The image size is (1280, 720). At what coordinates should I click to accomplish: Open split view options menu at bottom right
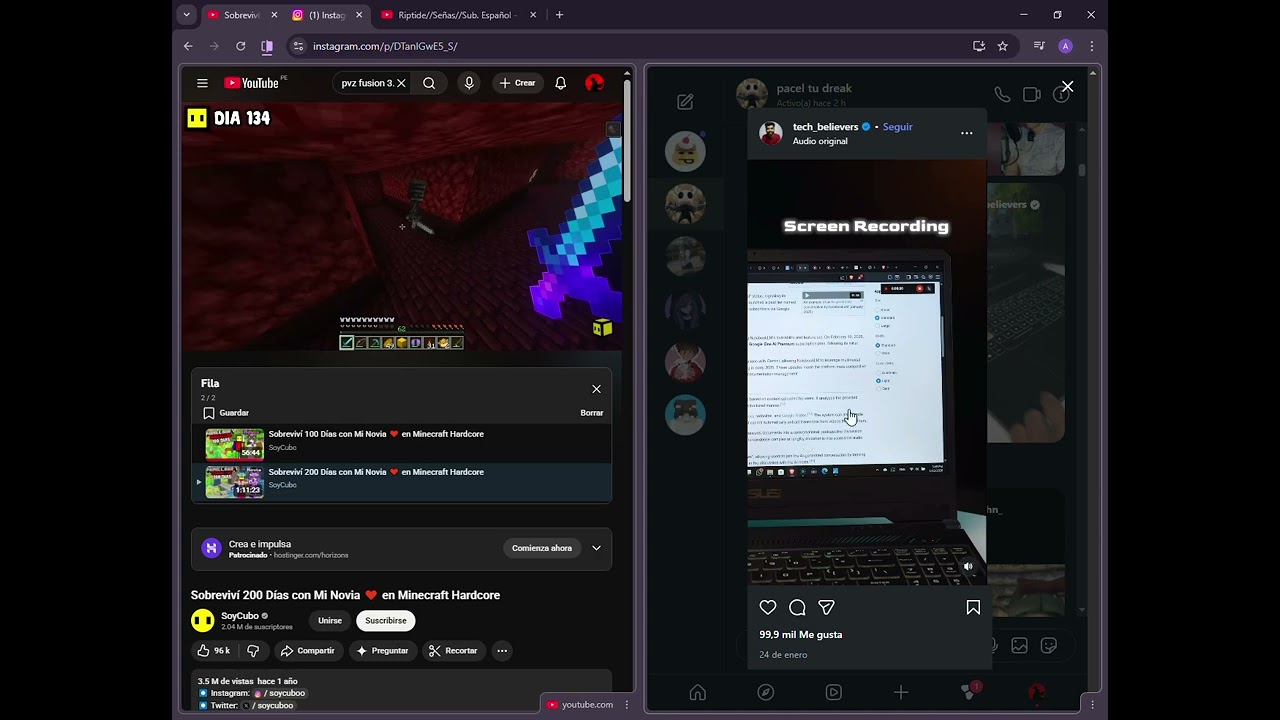click(1092, 705)
